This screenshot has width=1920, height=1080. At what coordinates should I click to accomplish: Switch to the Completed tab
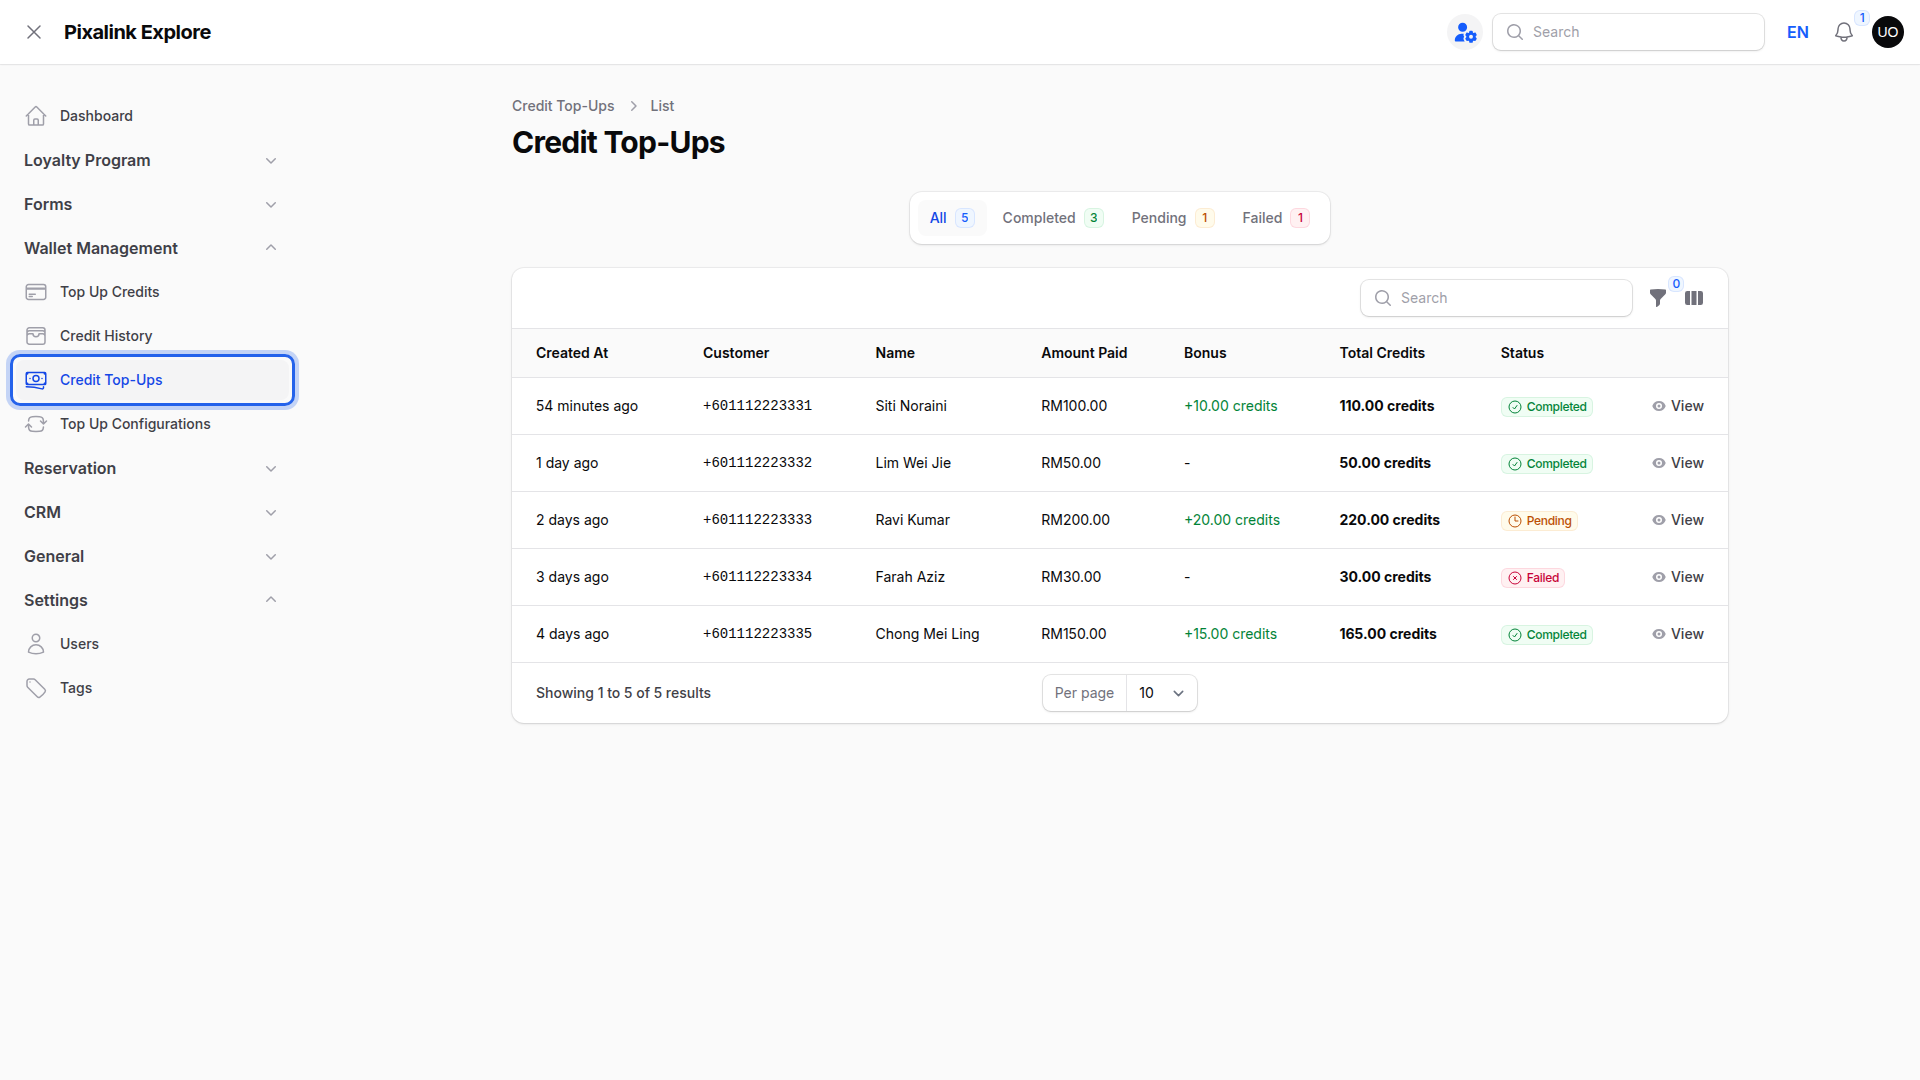click(1052, 218)
